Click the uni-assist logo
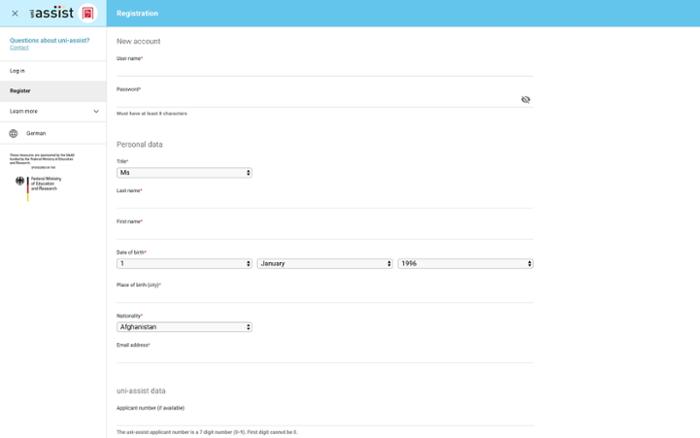This screenshot has width=700, height=438. point(52,13)
